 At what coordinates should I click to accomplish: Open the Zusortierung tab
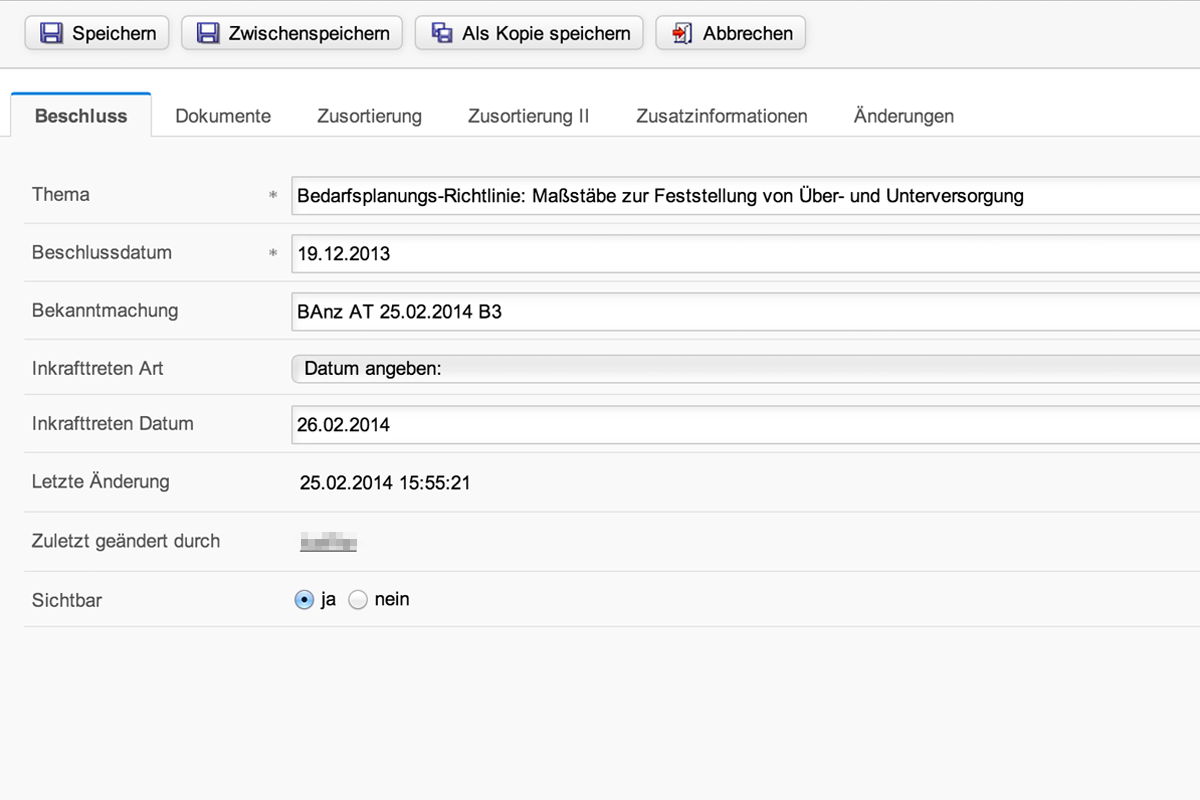tap(369, 116)
